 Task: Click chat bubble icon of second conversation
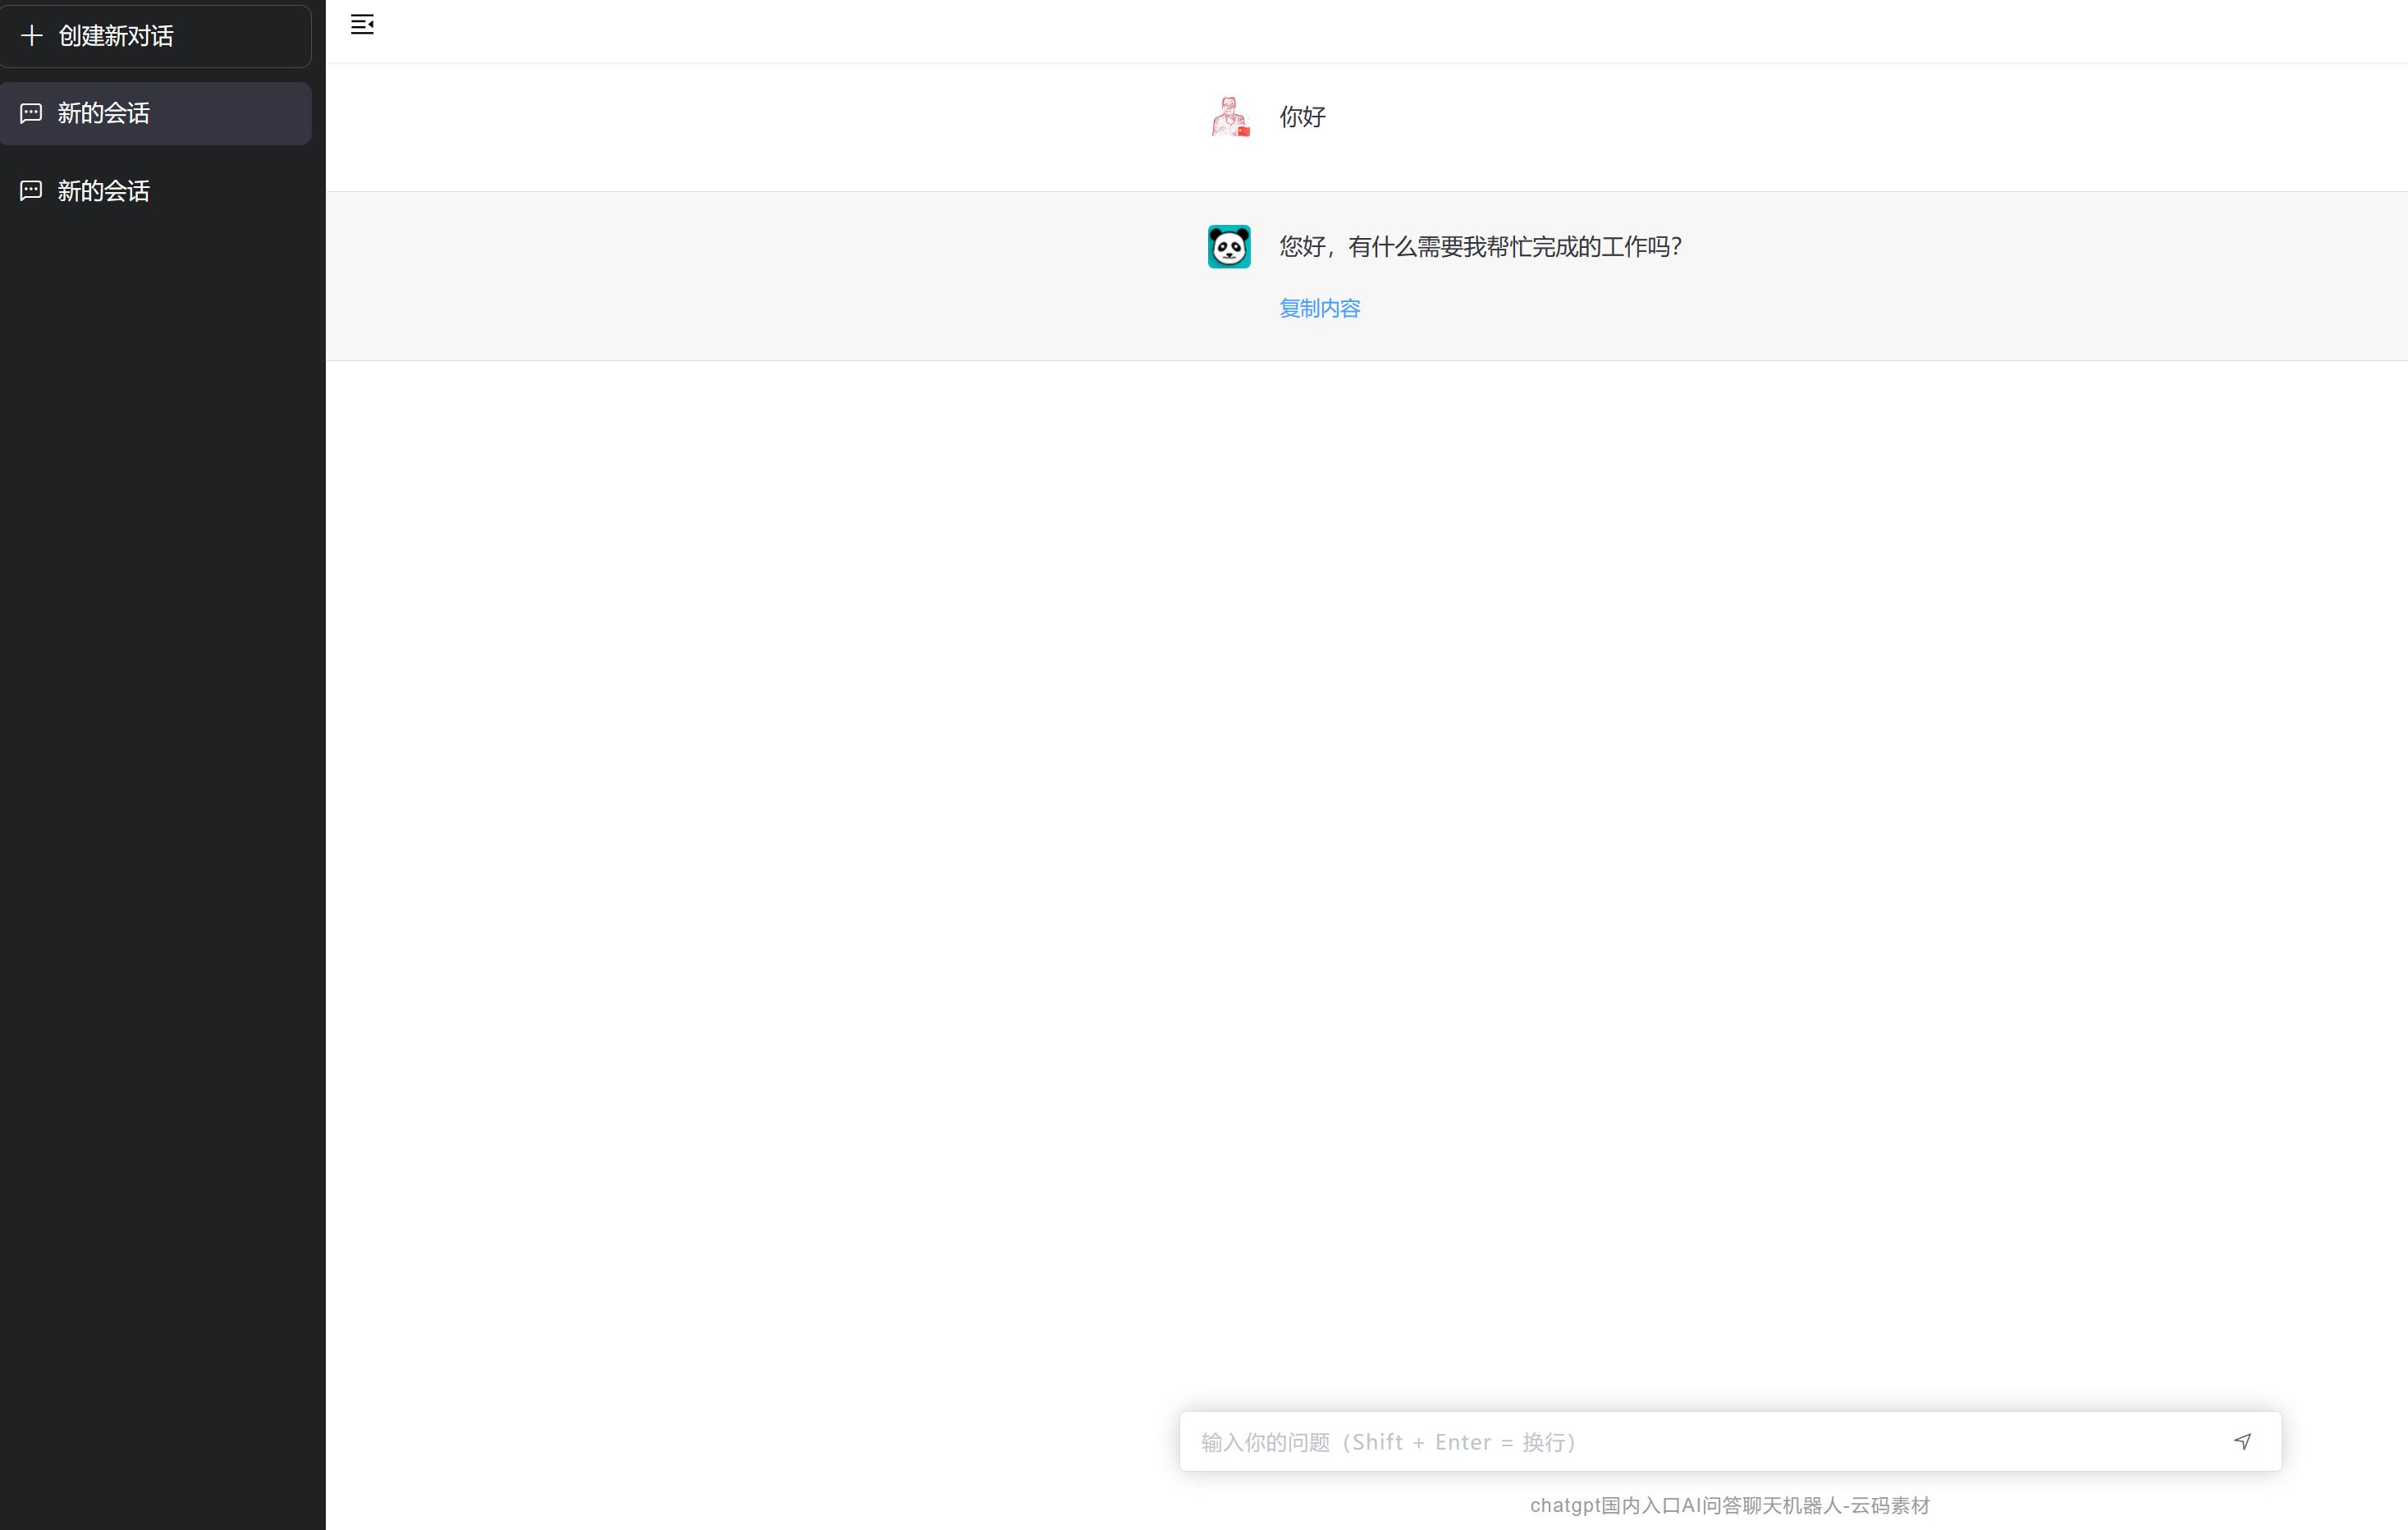point(31,190)
